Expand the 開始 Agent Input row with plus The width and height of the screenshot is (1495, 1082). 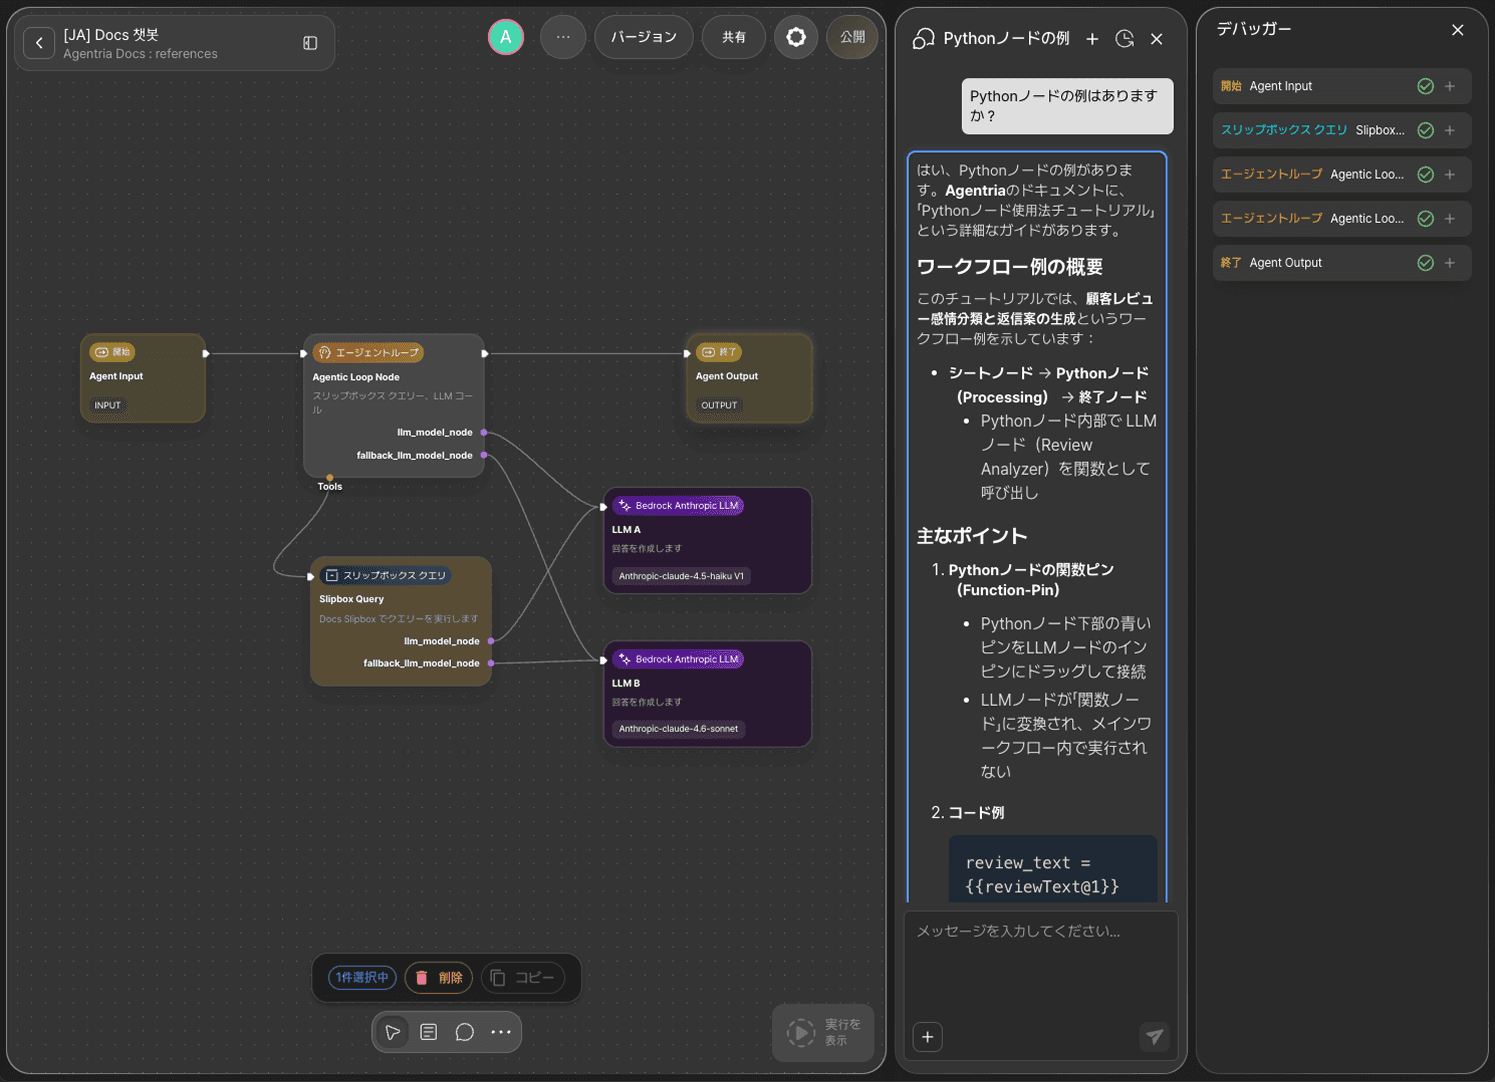coord(1450,86)
